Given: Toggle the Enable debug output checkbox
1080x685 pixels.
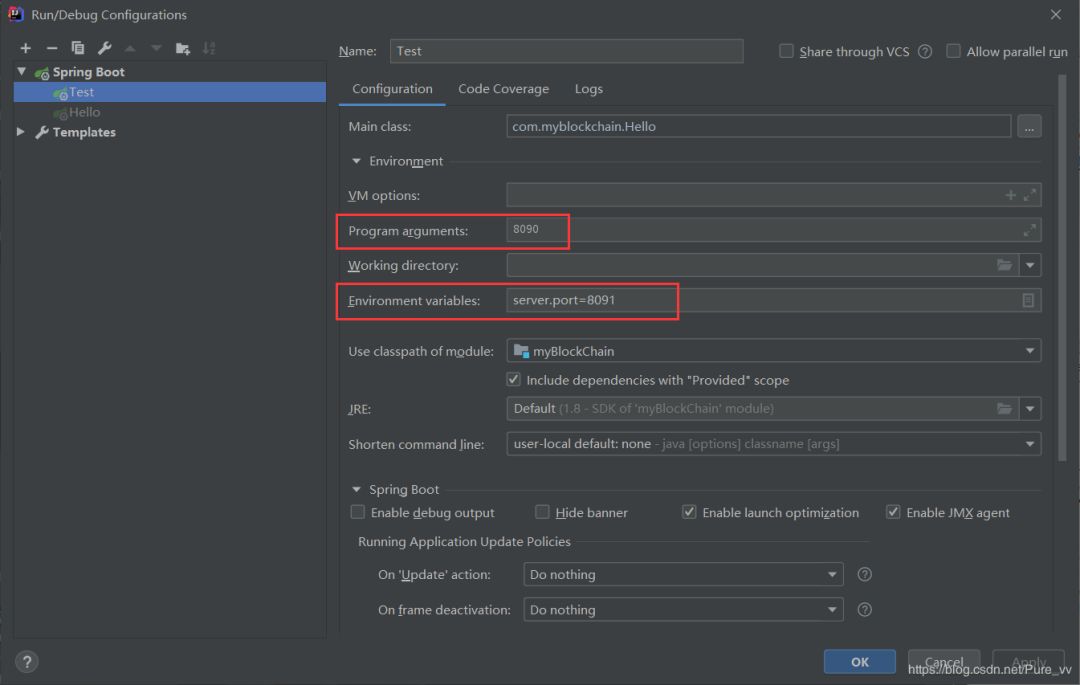Looking at the screenshot, I should [x=358, y=512].
